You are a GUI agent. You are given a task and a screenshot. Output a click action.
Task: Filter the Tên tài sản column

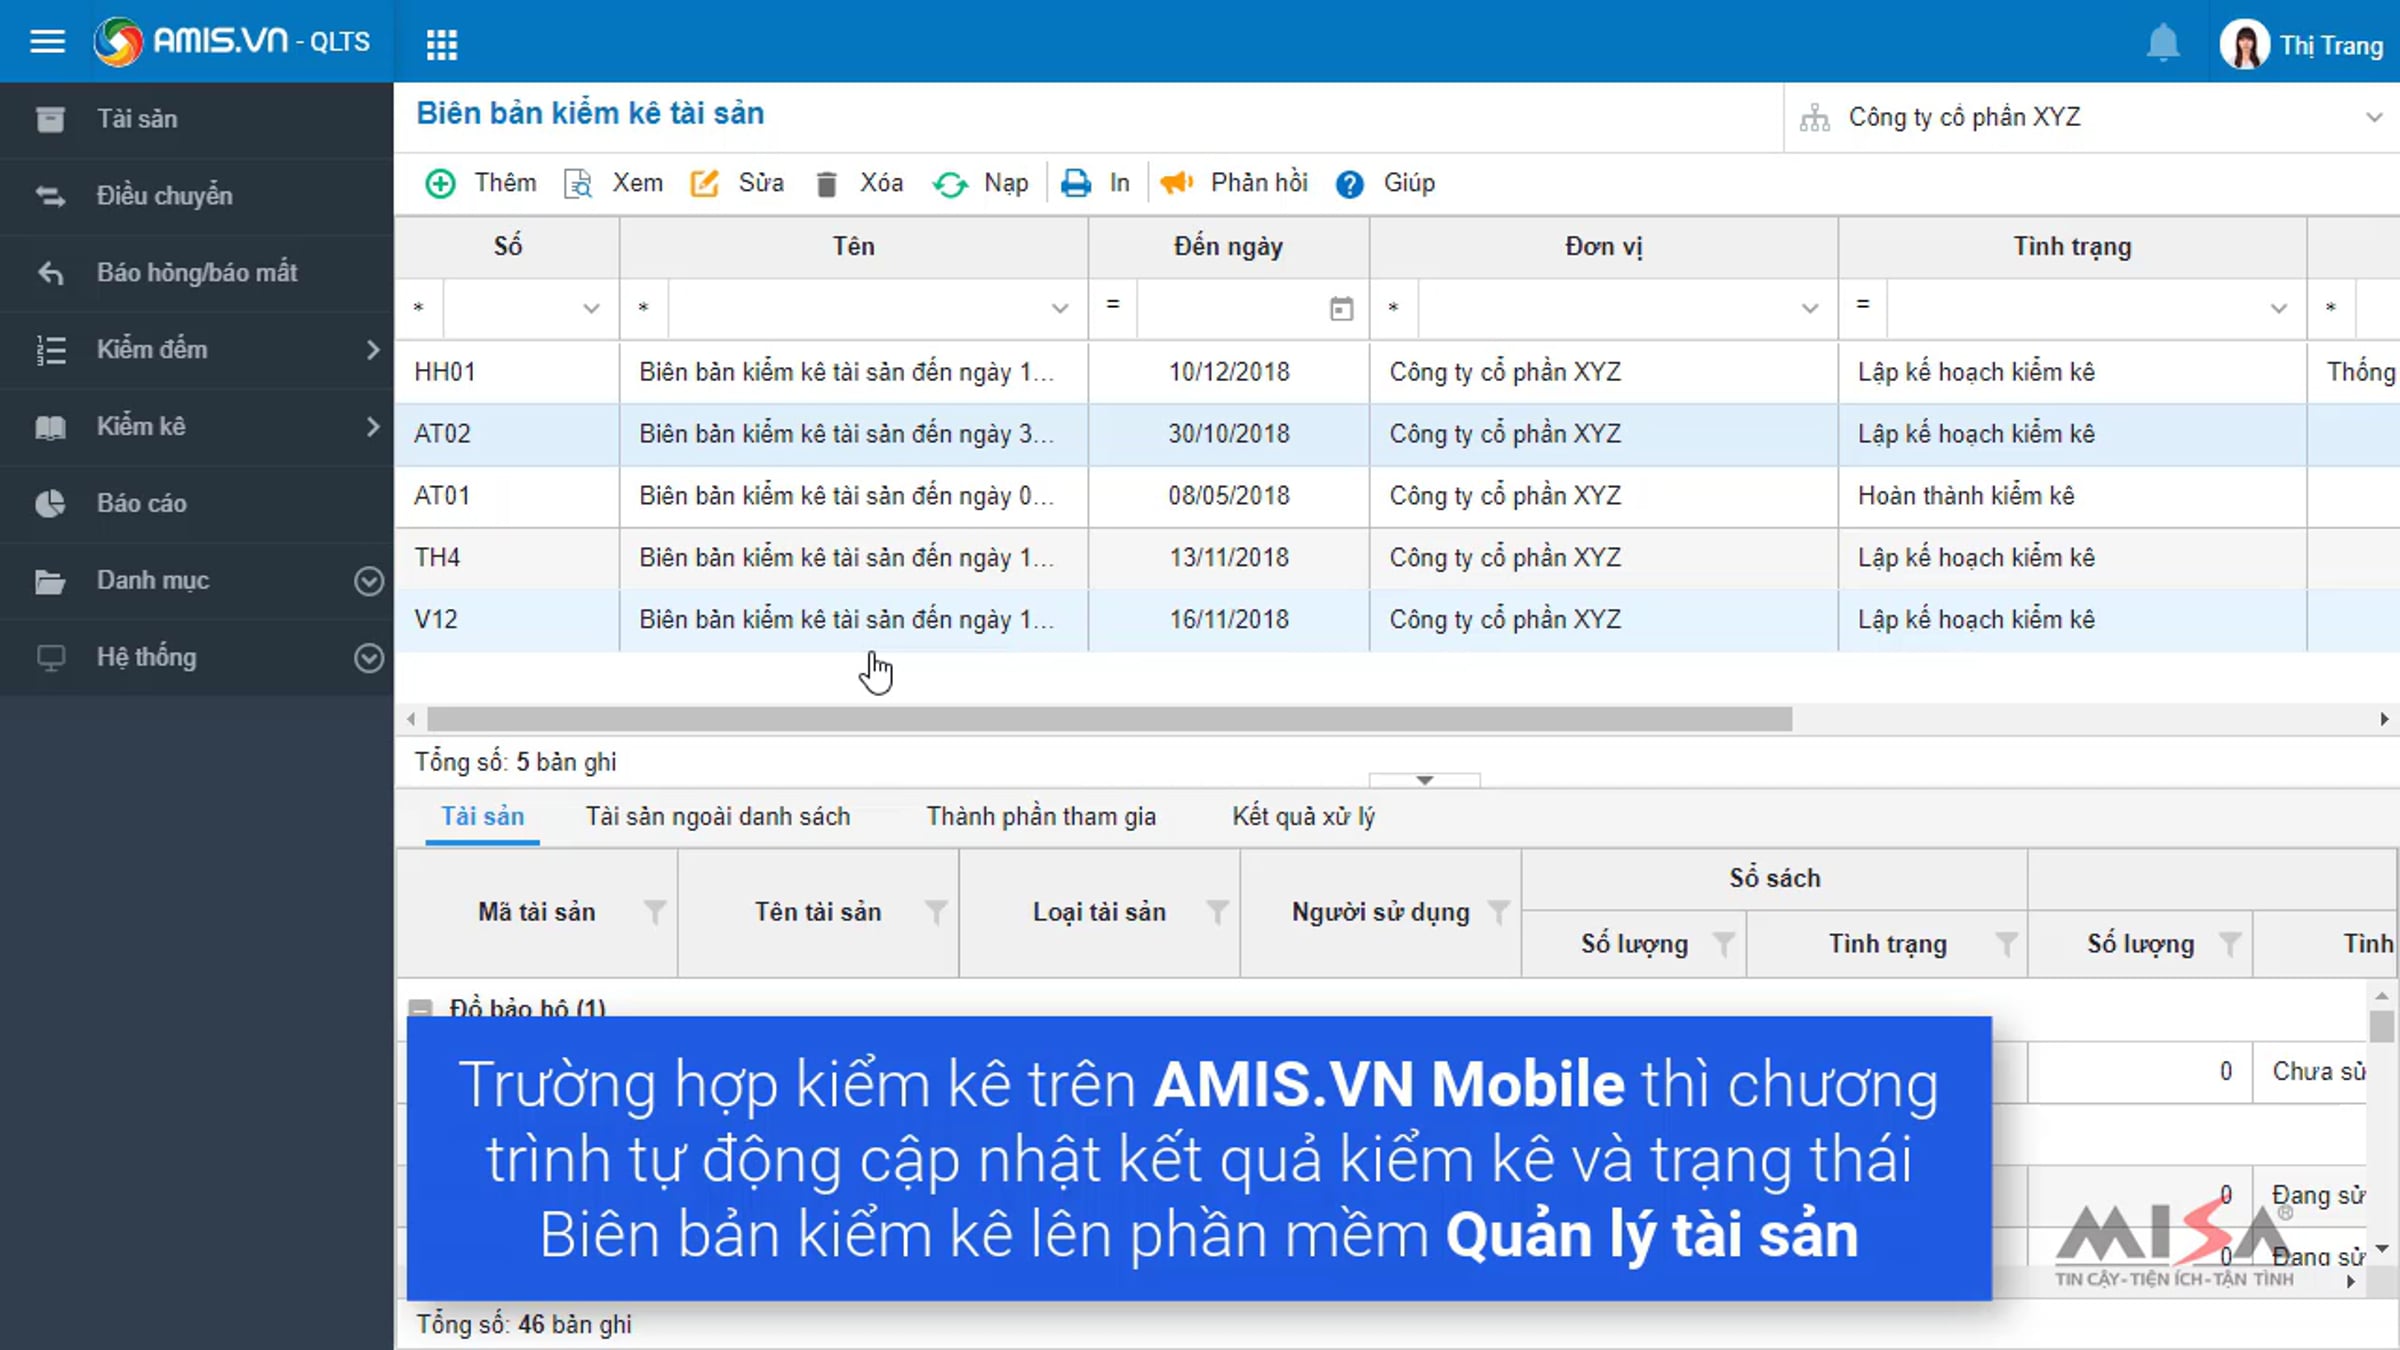[935, 912]
